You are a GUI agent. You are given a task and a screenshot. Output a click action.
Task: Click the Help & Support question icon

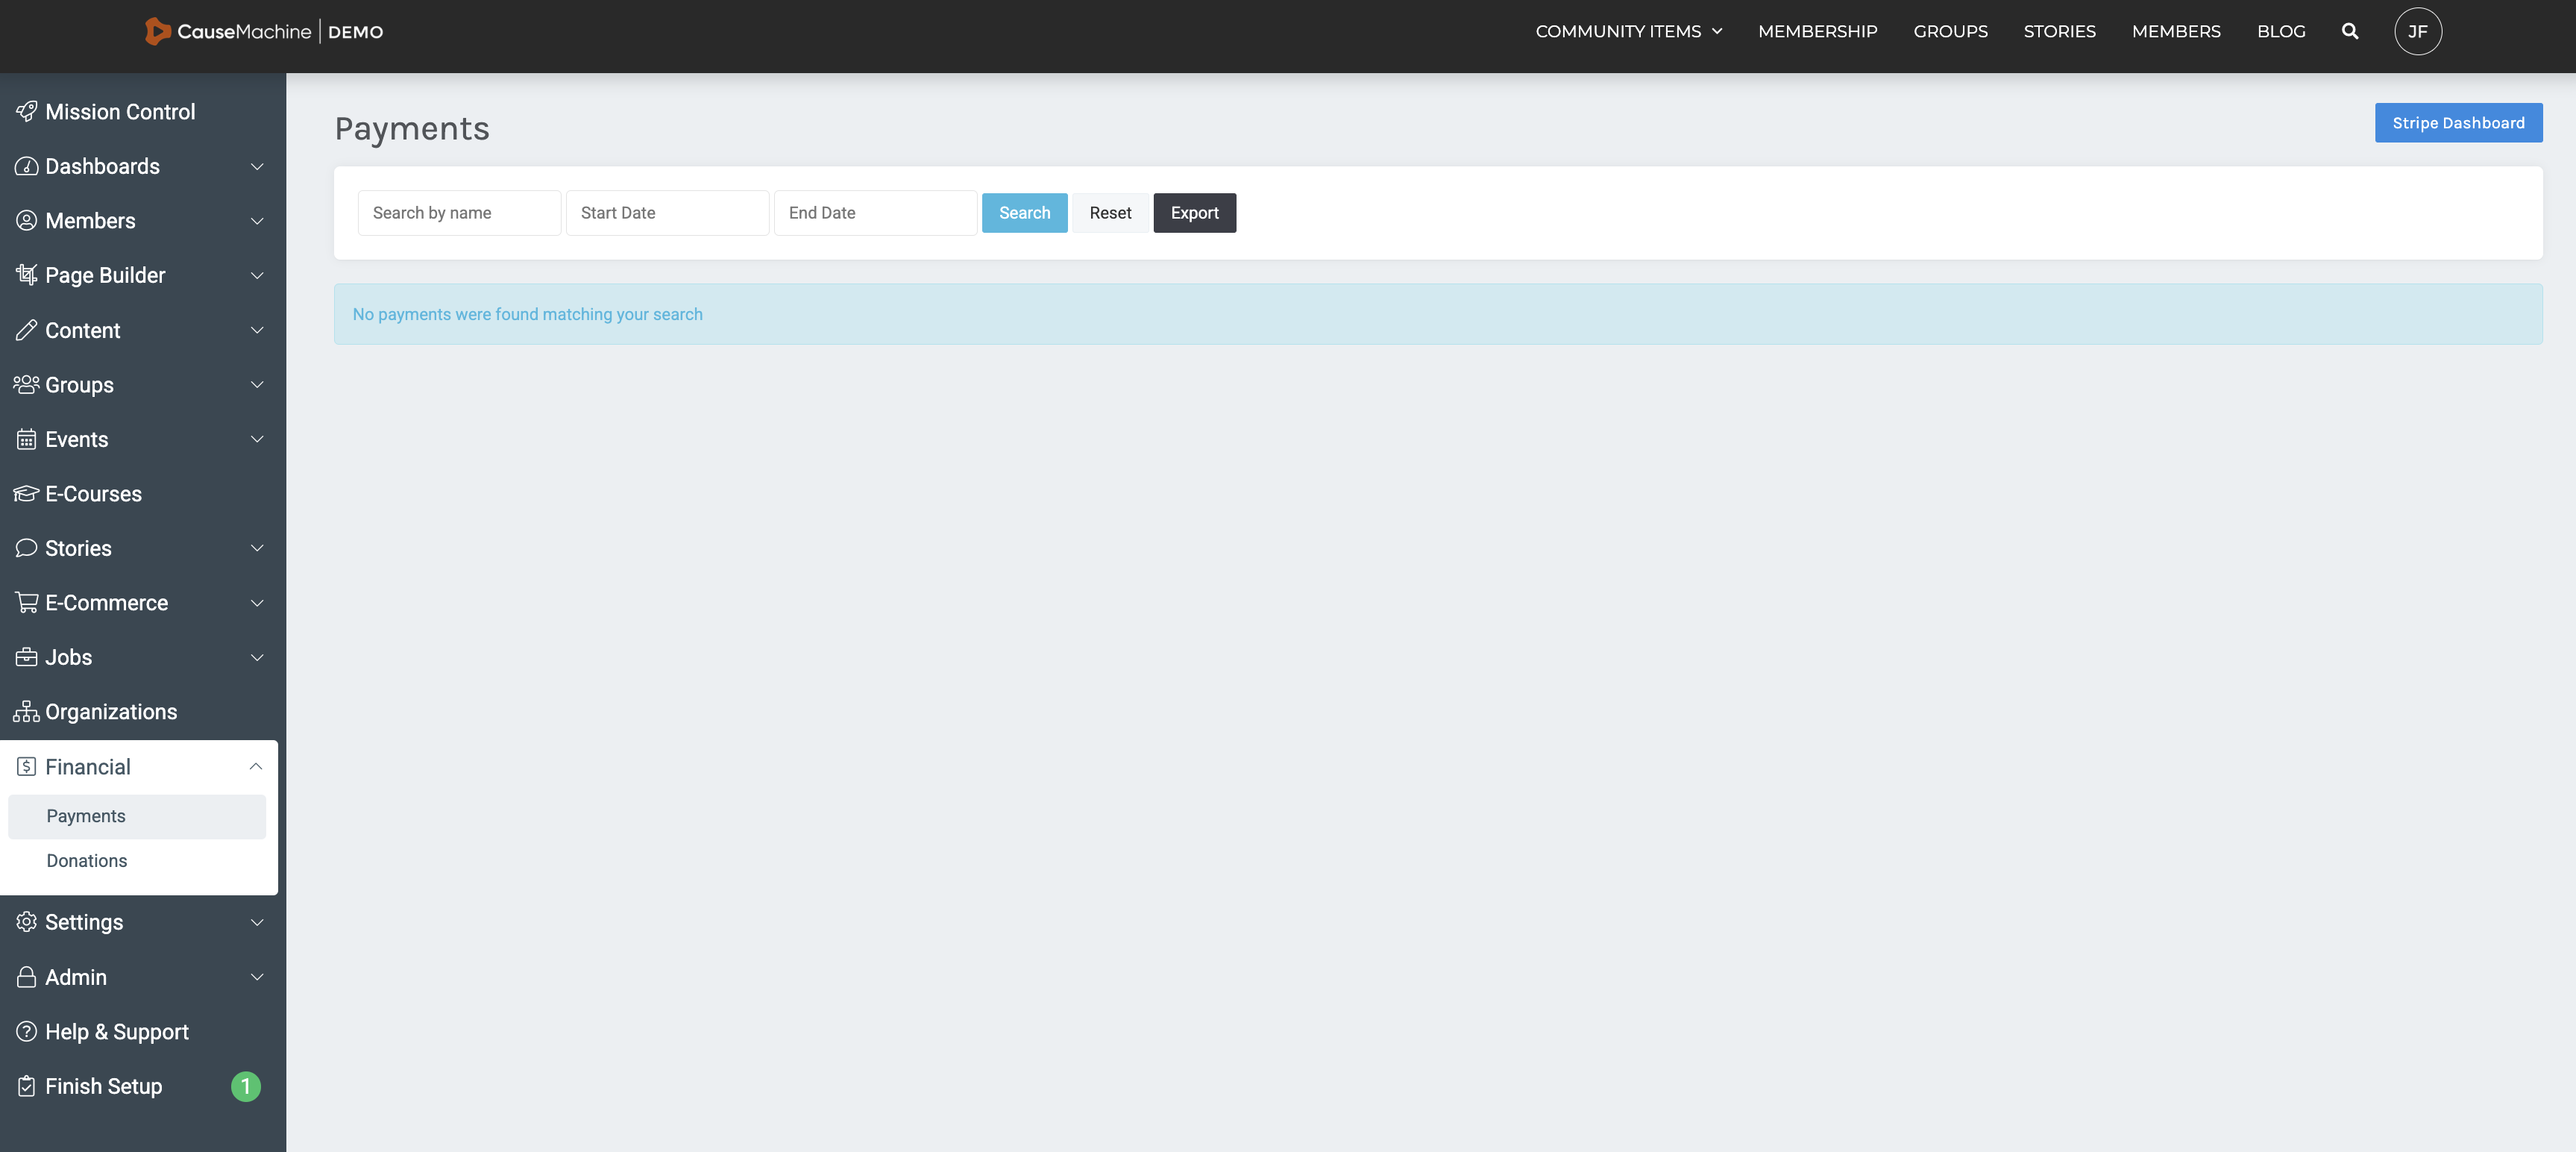coord(26,1031)
